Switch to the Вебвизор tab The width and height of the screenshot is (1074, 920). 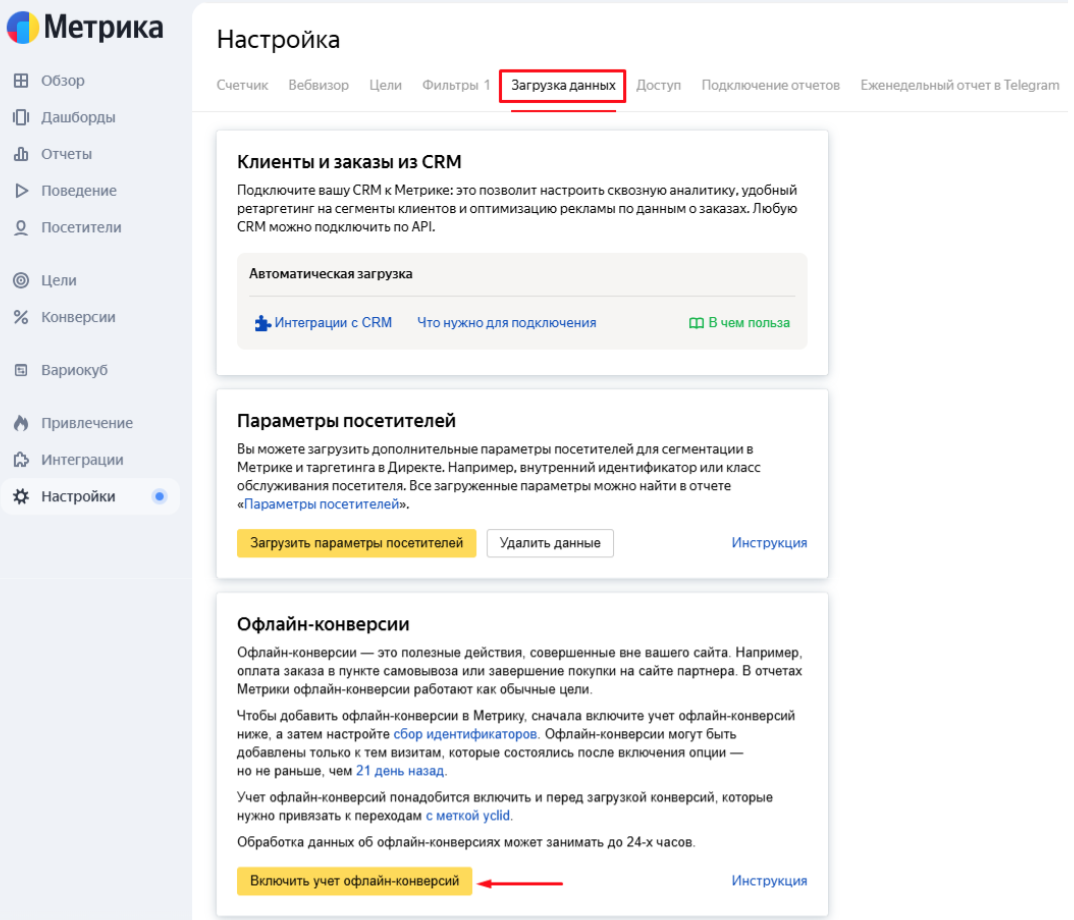point(319,85)
